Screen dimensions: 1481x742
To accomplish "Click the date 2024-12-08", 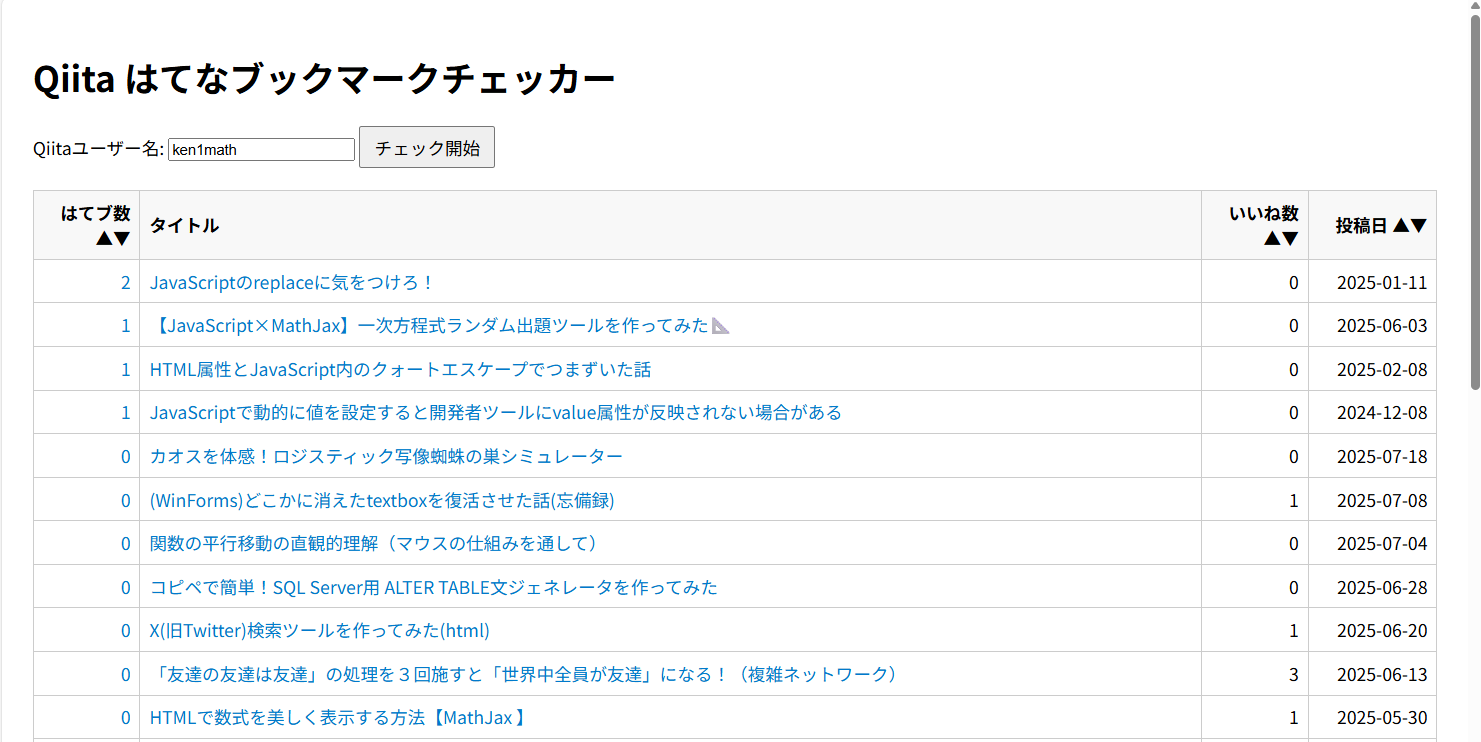I will 1382,413.
